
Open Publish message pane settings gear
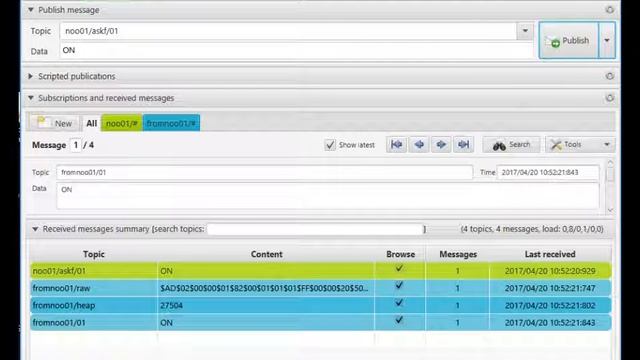point(610,10)
